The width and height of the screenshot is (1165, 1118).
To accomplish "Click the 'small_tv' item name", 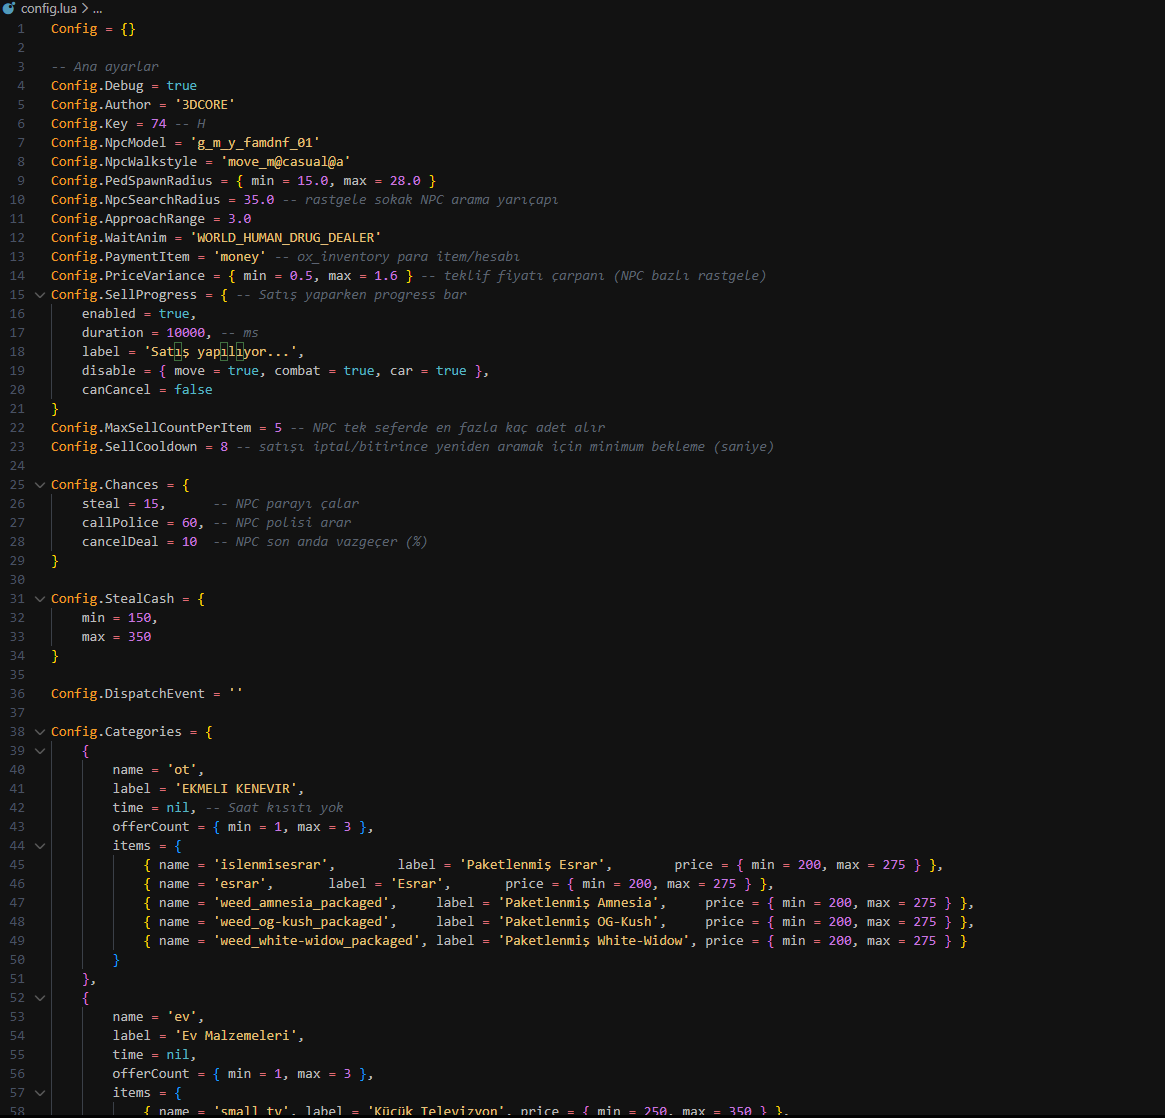I will click(x=251, y=1111).
